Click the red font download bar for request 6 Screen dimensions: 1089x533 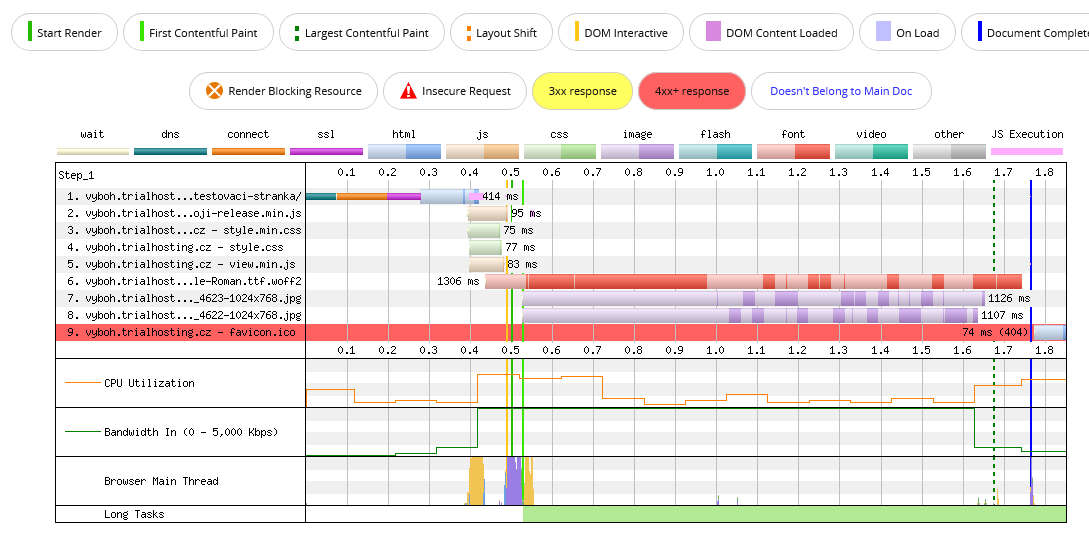(754, 281)
